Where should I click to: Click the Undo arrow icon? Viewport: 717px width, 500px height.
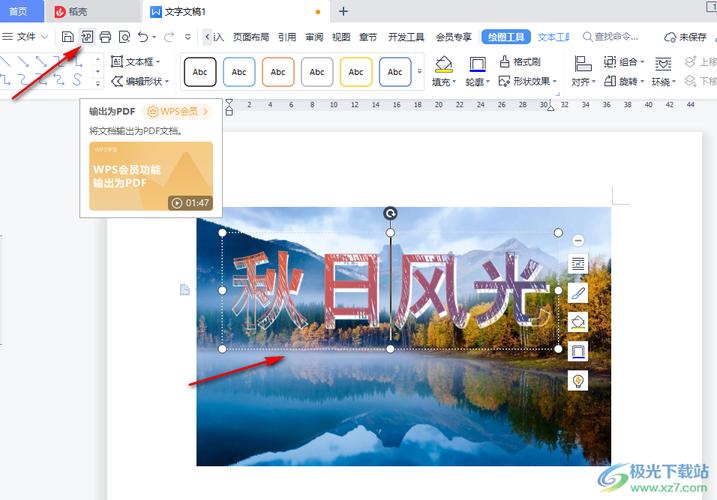pos(143,37)
